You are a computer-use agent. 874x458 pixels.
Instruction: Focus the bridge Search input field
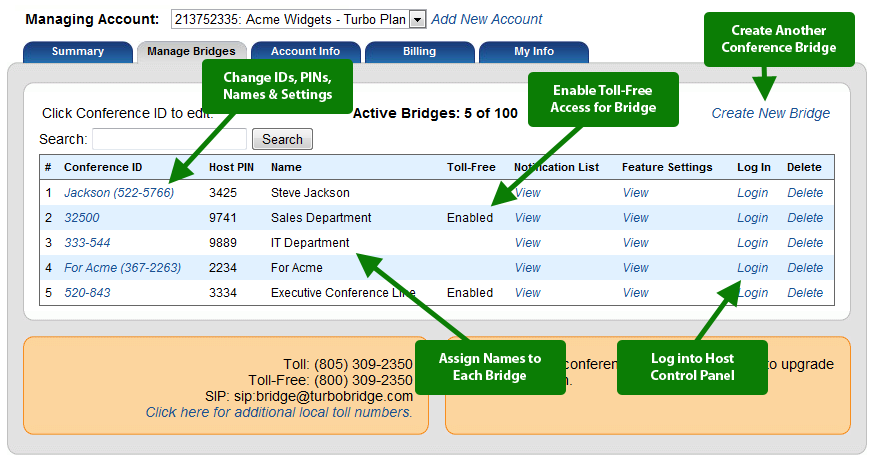click(169, 139)
